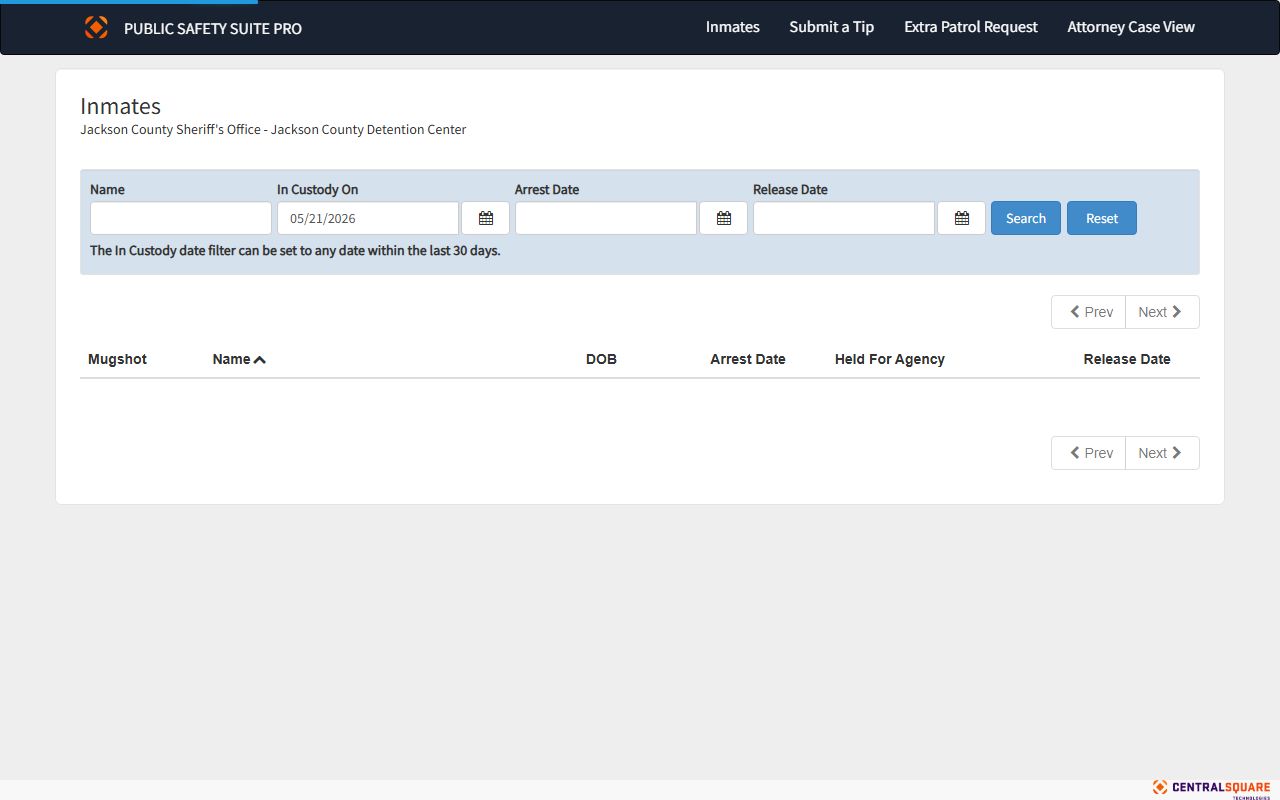Click the bottom Next pagination button
Image resolution: width=1280 pixels, height=800 pixels.
click(x=1162, y=453)
